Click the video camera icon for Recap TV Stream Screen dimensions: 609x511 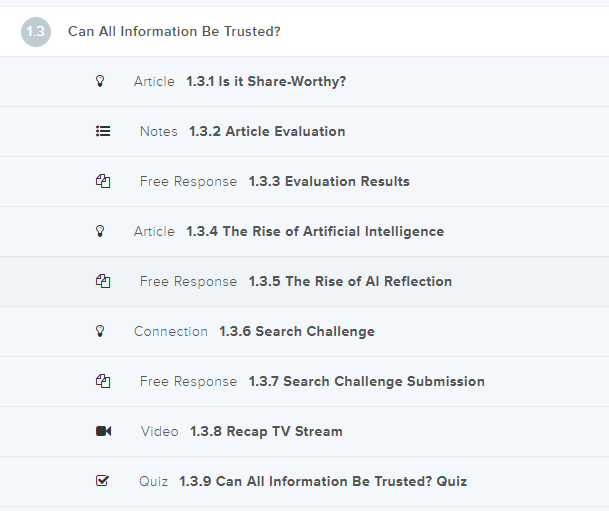[x=103, y=431]
